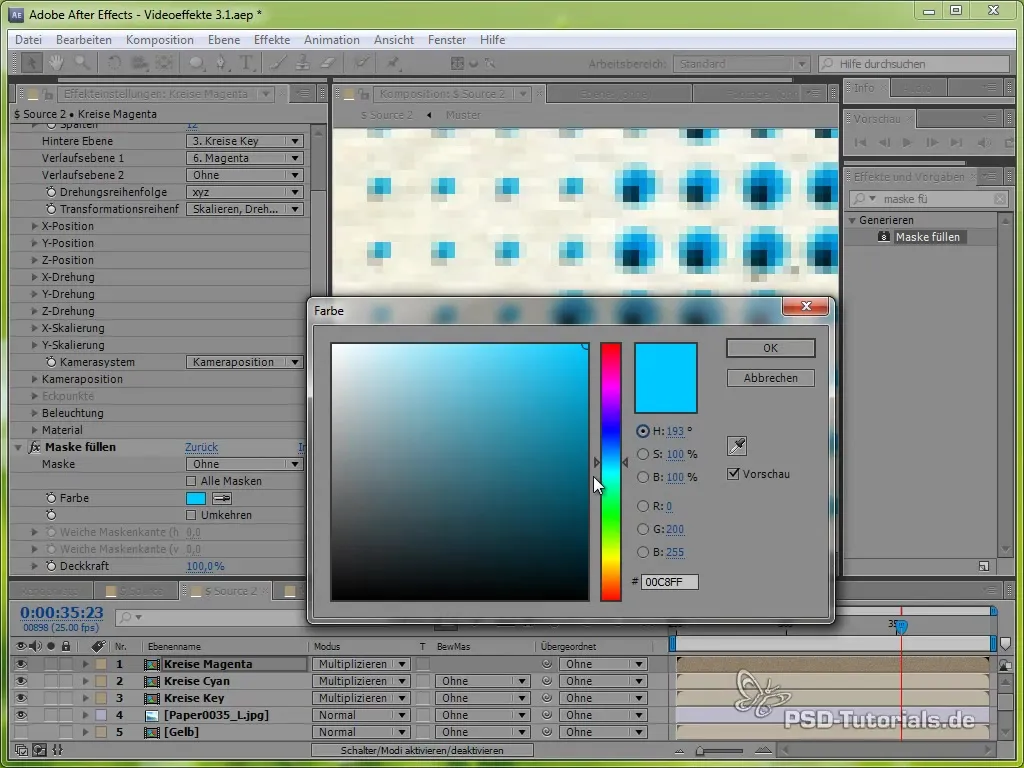Select the Type text tool
This screenshot has height=768, width=1024.
246,63
